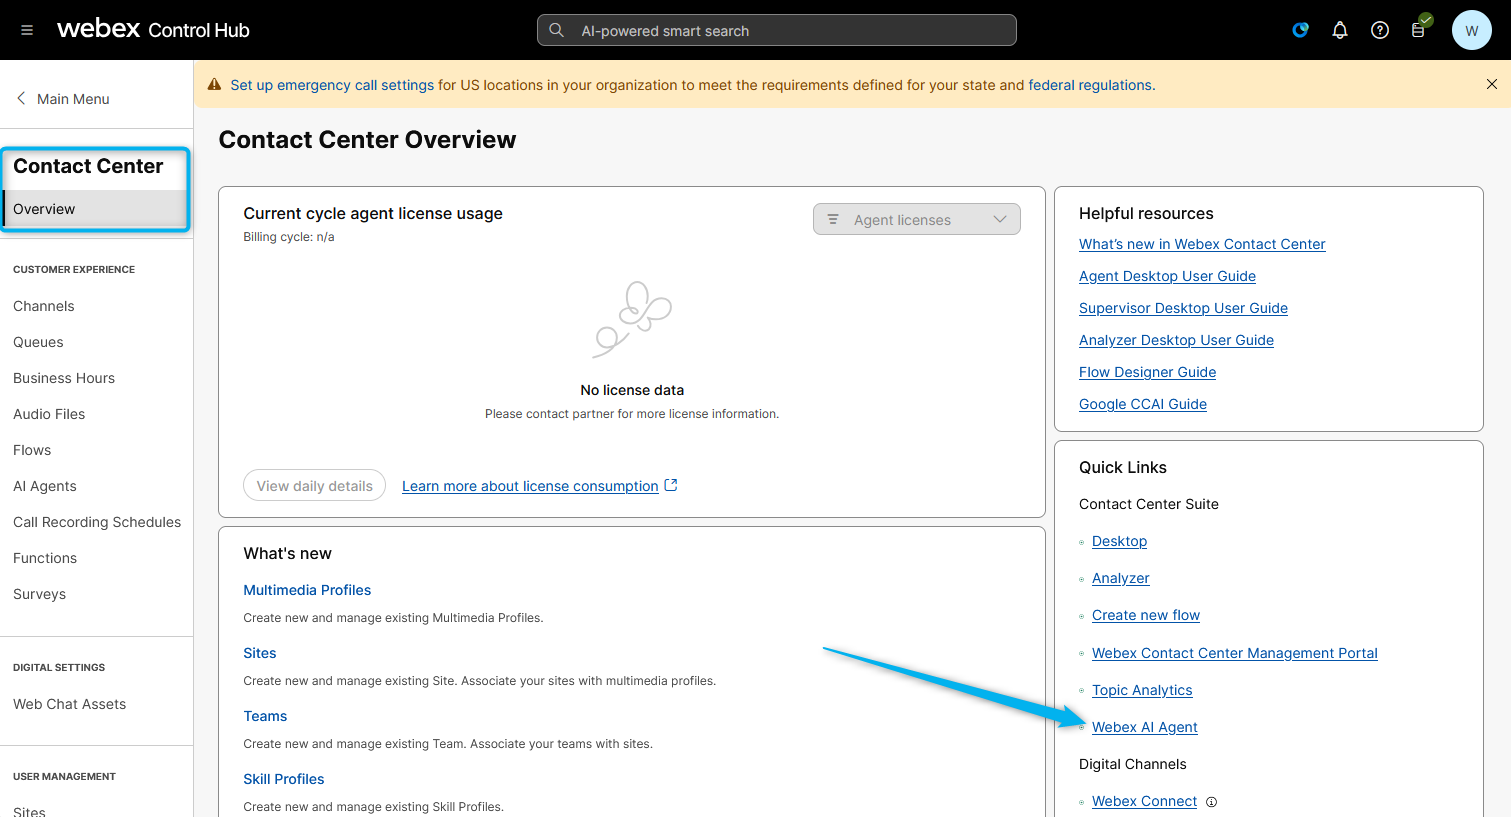
Task: Select Channels in the sidebar
Action: (44, 306)
